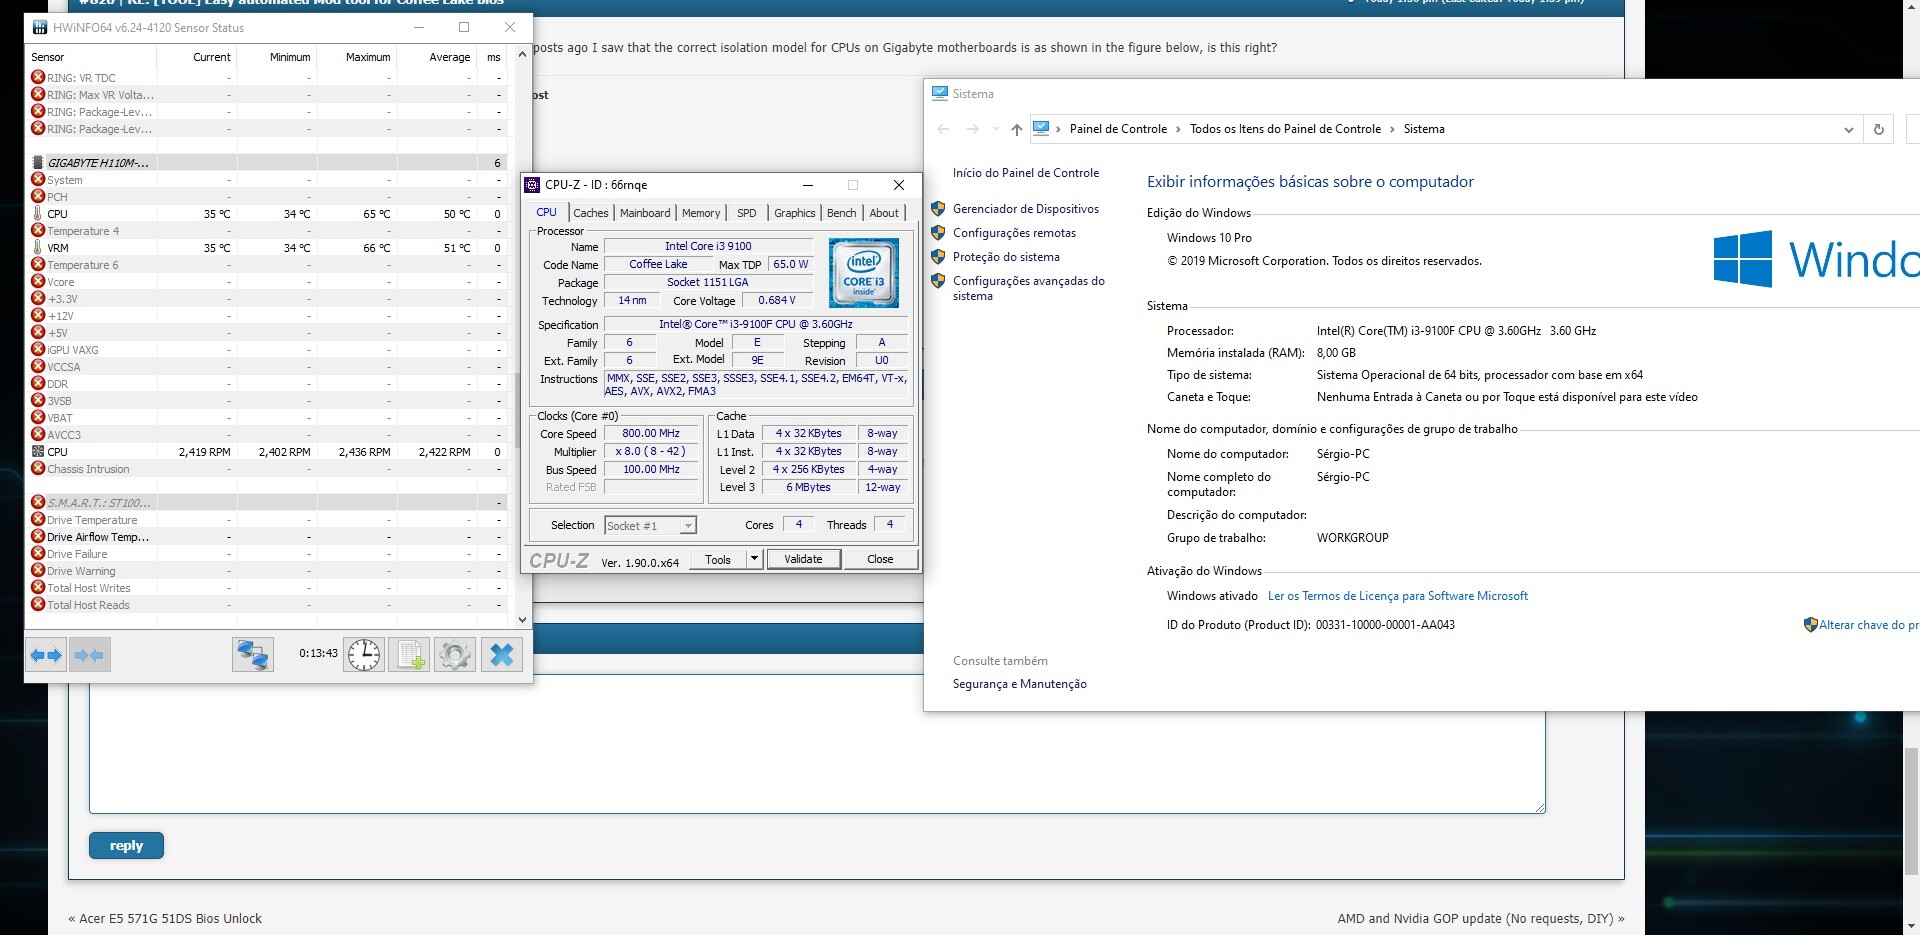Click HWiNFO sensor list scroll-down arrow
This screenshot has width=1920, height=935.
click(522, 620)
